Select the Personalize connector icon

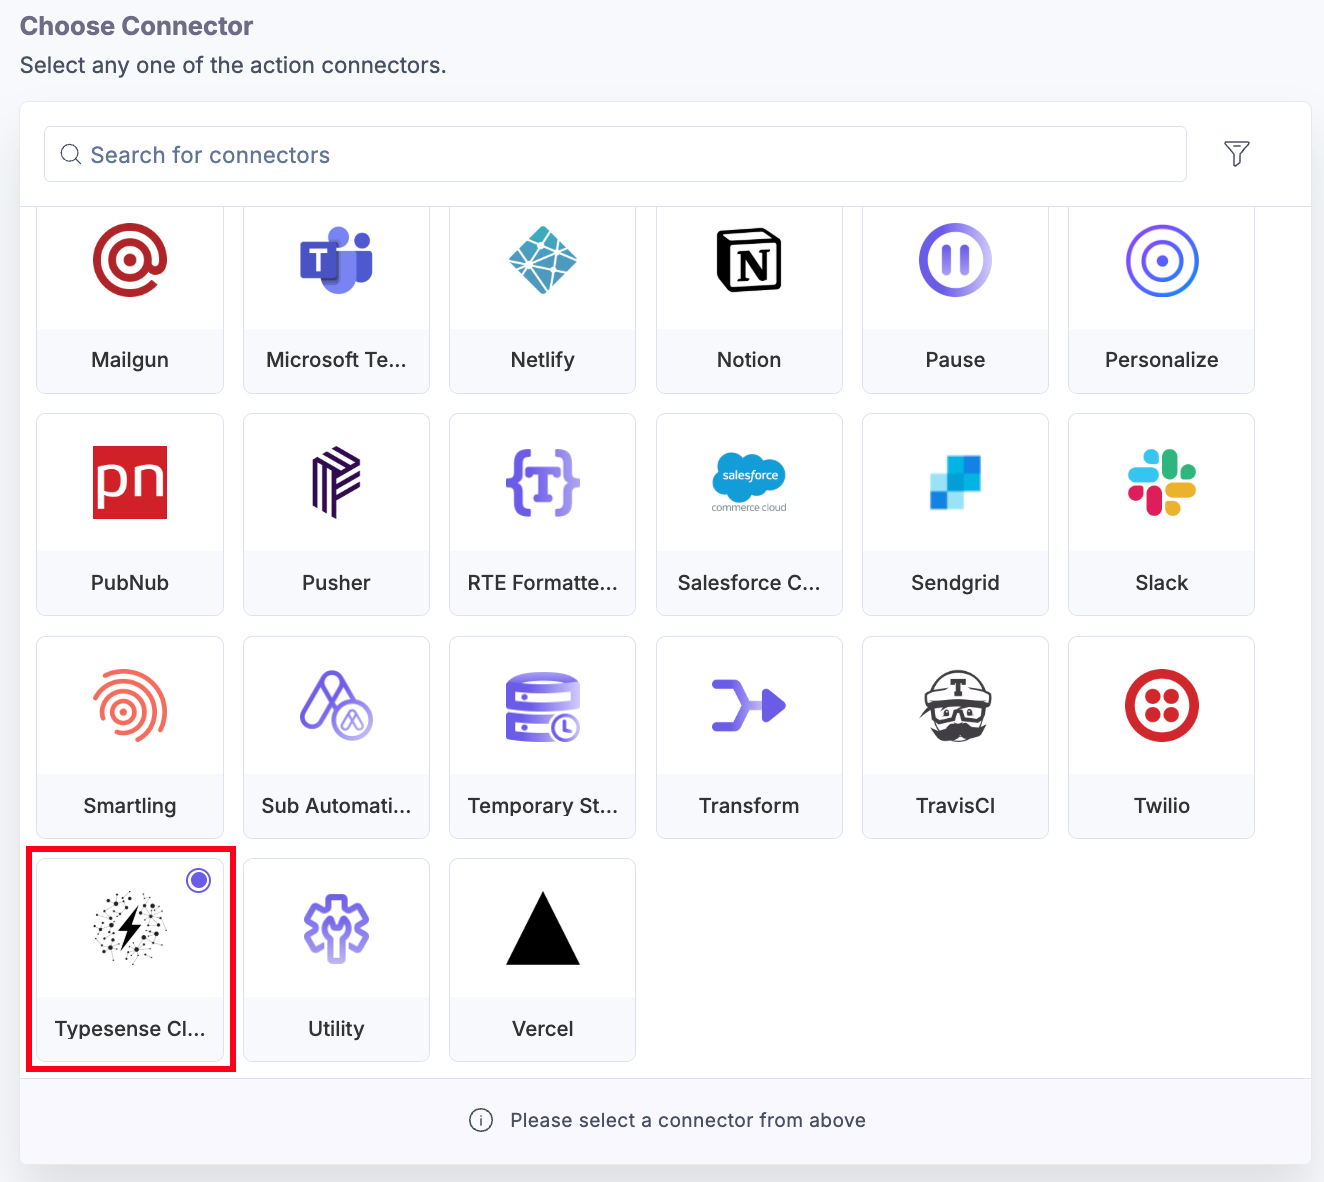click(x=1162, y=260)
